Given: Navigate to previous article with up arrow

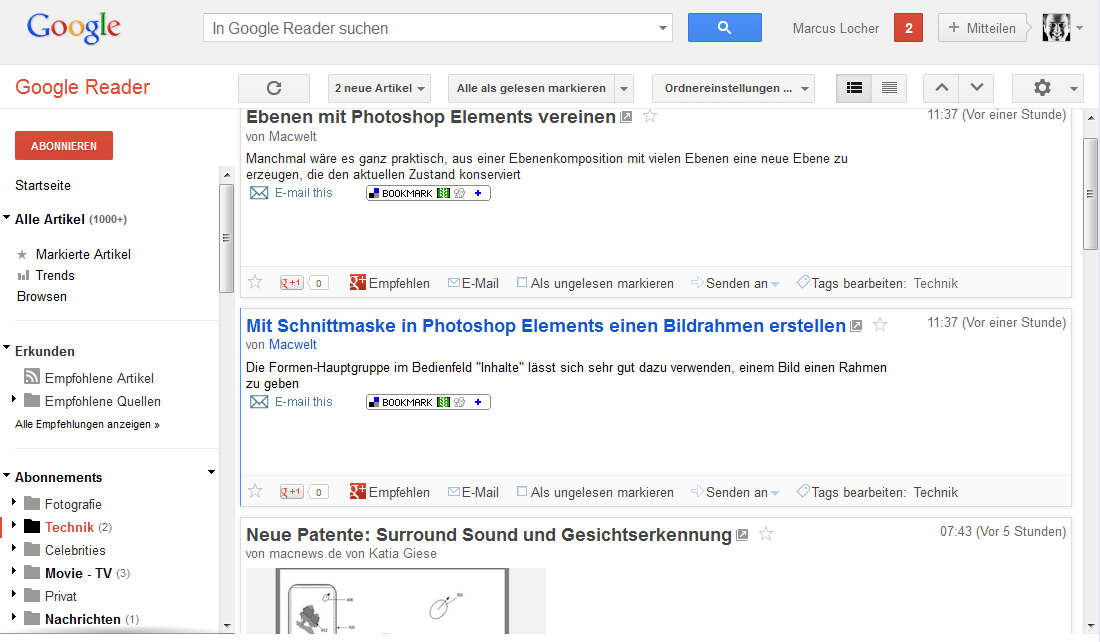Looking at the screenshot, I should (941, 88).
